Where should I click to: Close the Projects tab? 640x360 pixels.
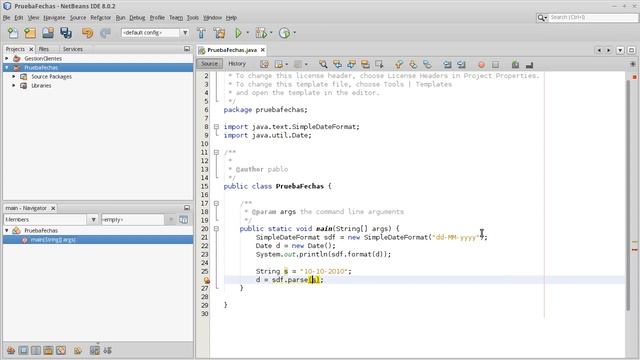point(31,49)
